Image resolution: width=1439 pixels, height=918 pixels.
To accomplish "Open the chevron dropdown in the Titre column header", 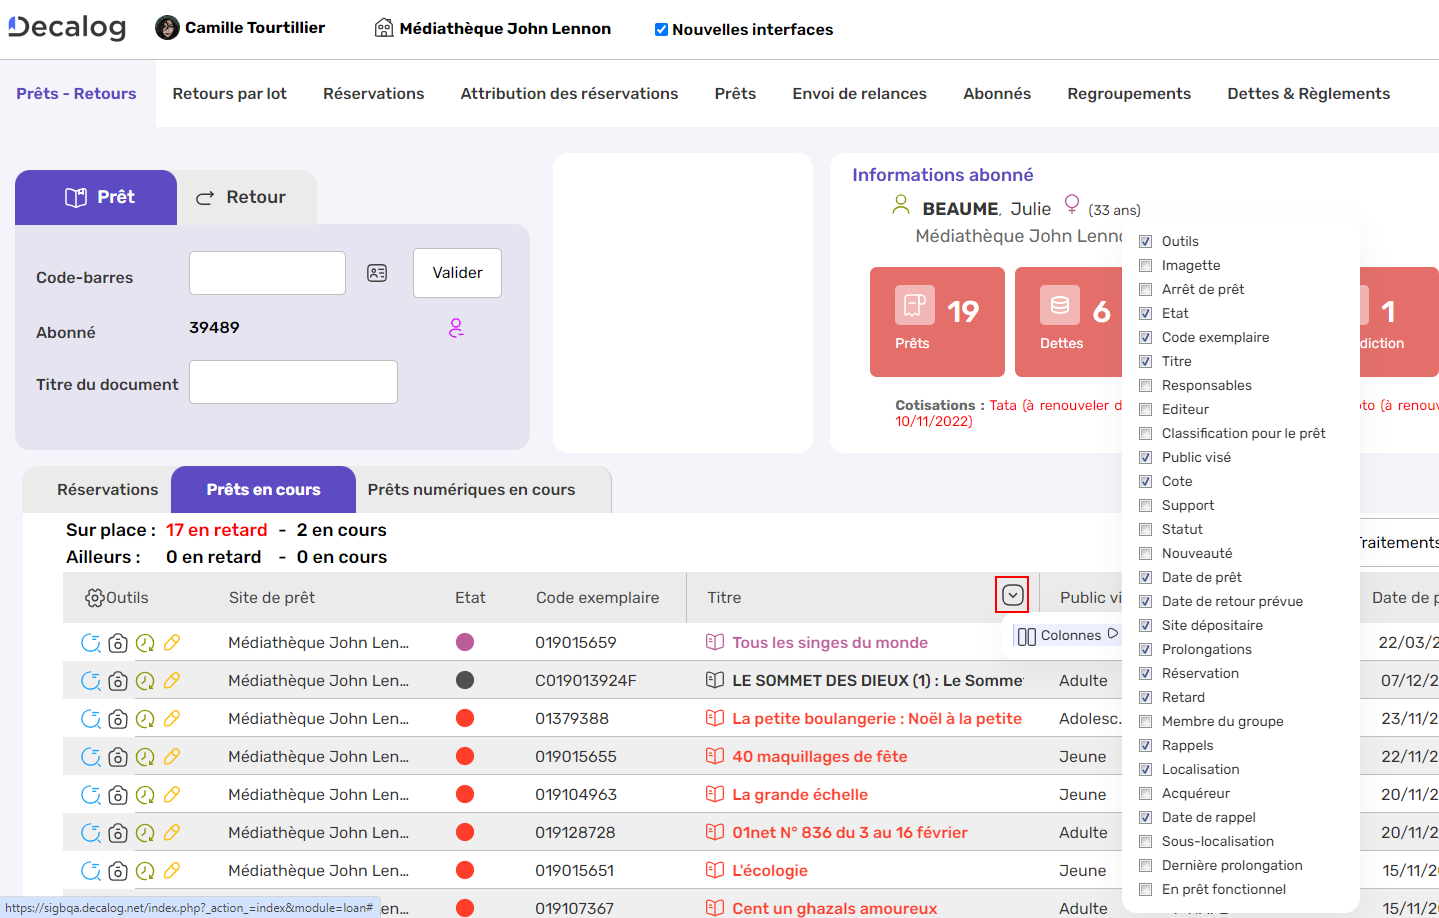I will click(x=1012, y=594).
